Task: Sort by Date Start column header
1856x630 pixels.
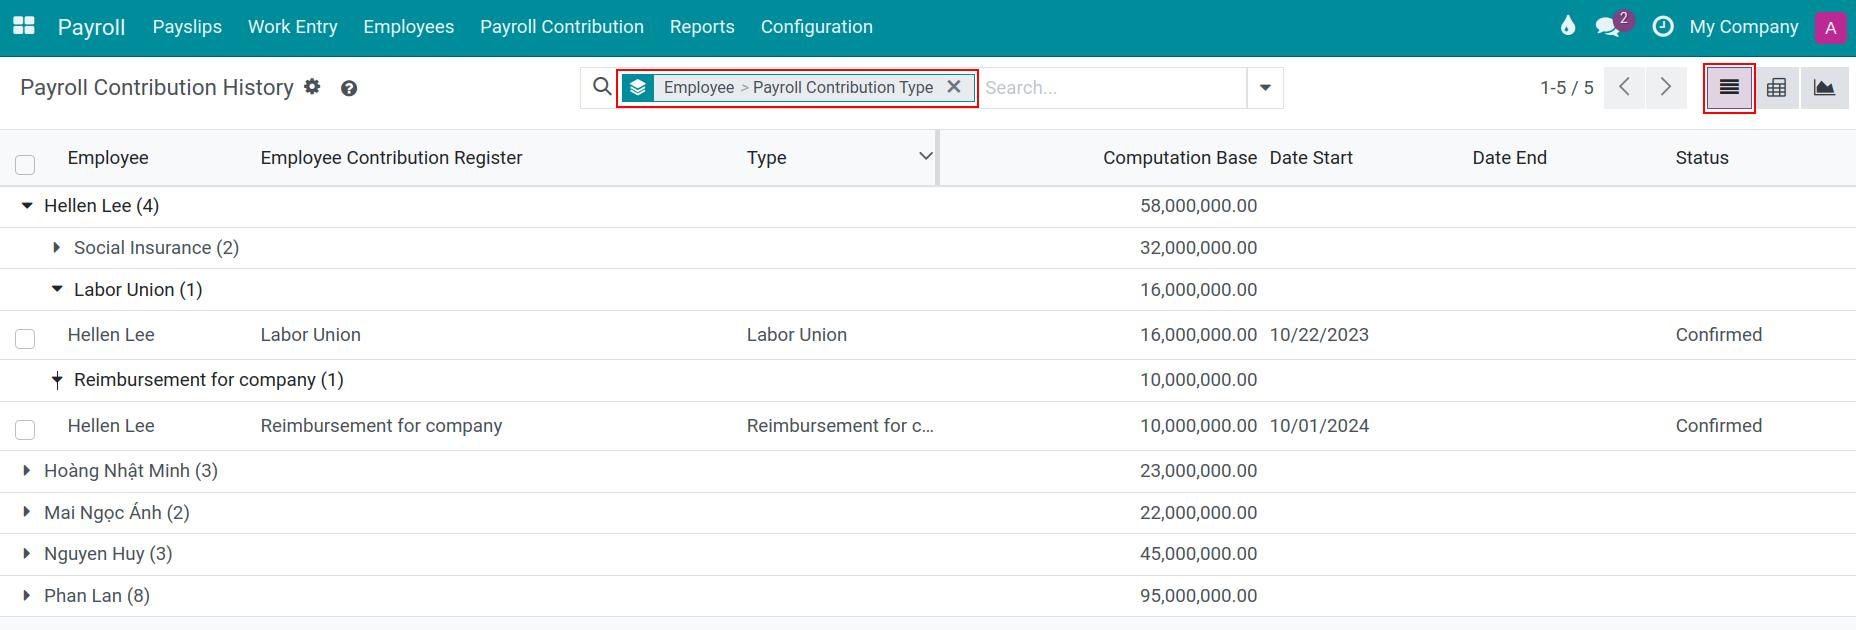Action: [x=1311, y=158]
